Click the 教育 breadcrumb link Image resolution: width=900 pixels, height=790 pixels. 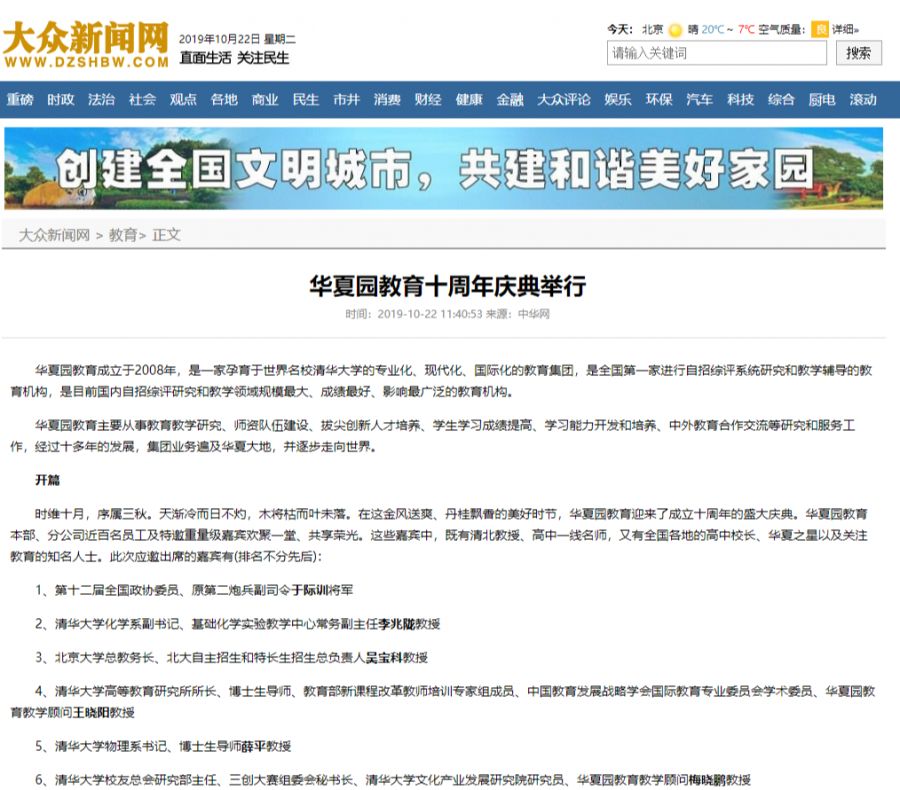(x=123, y=235)
